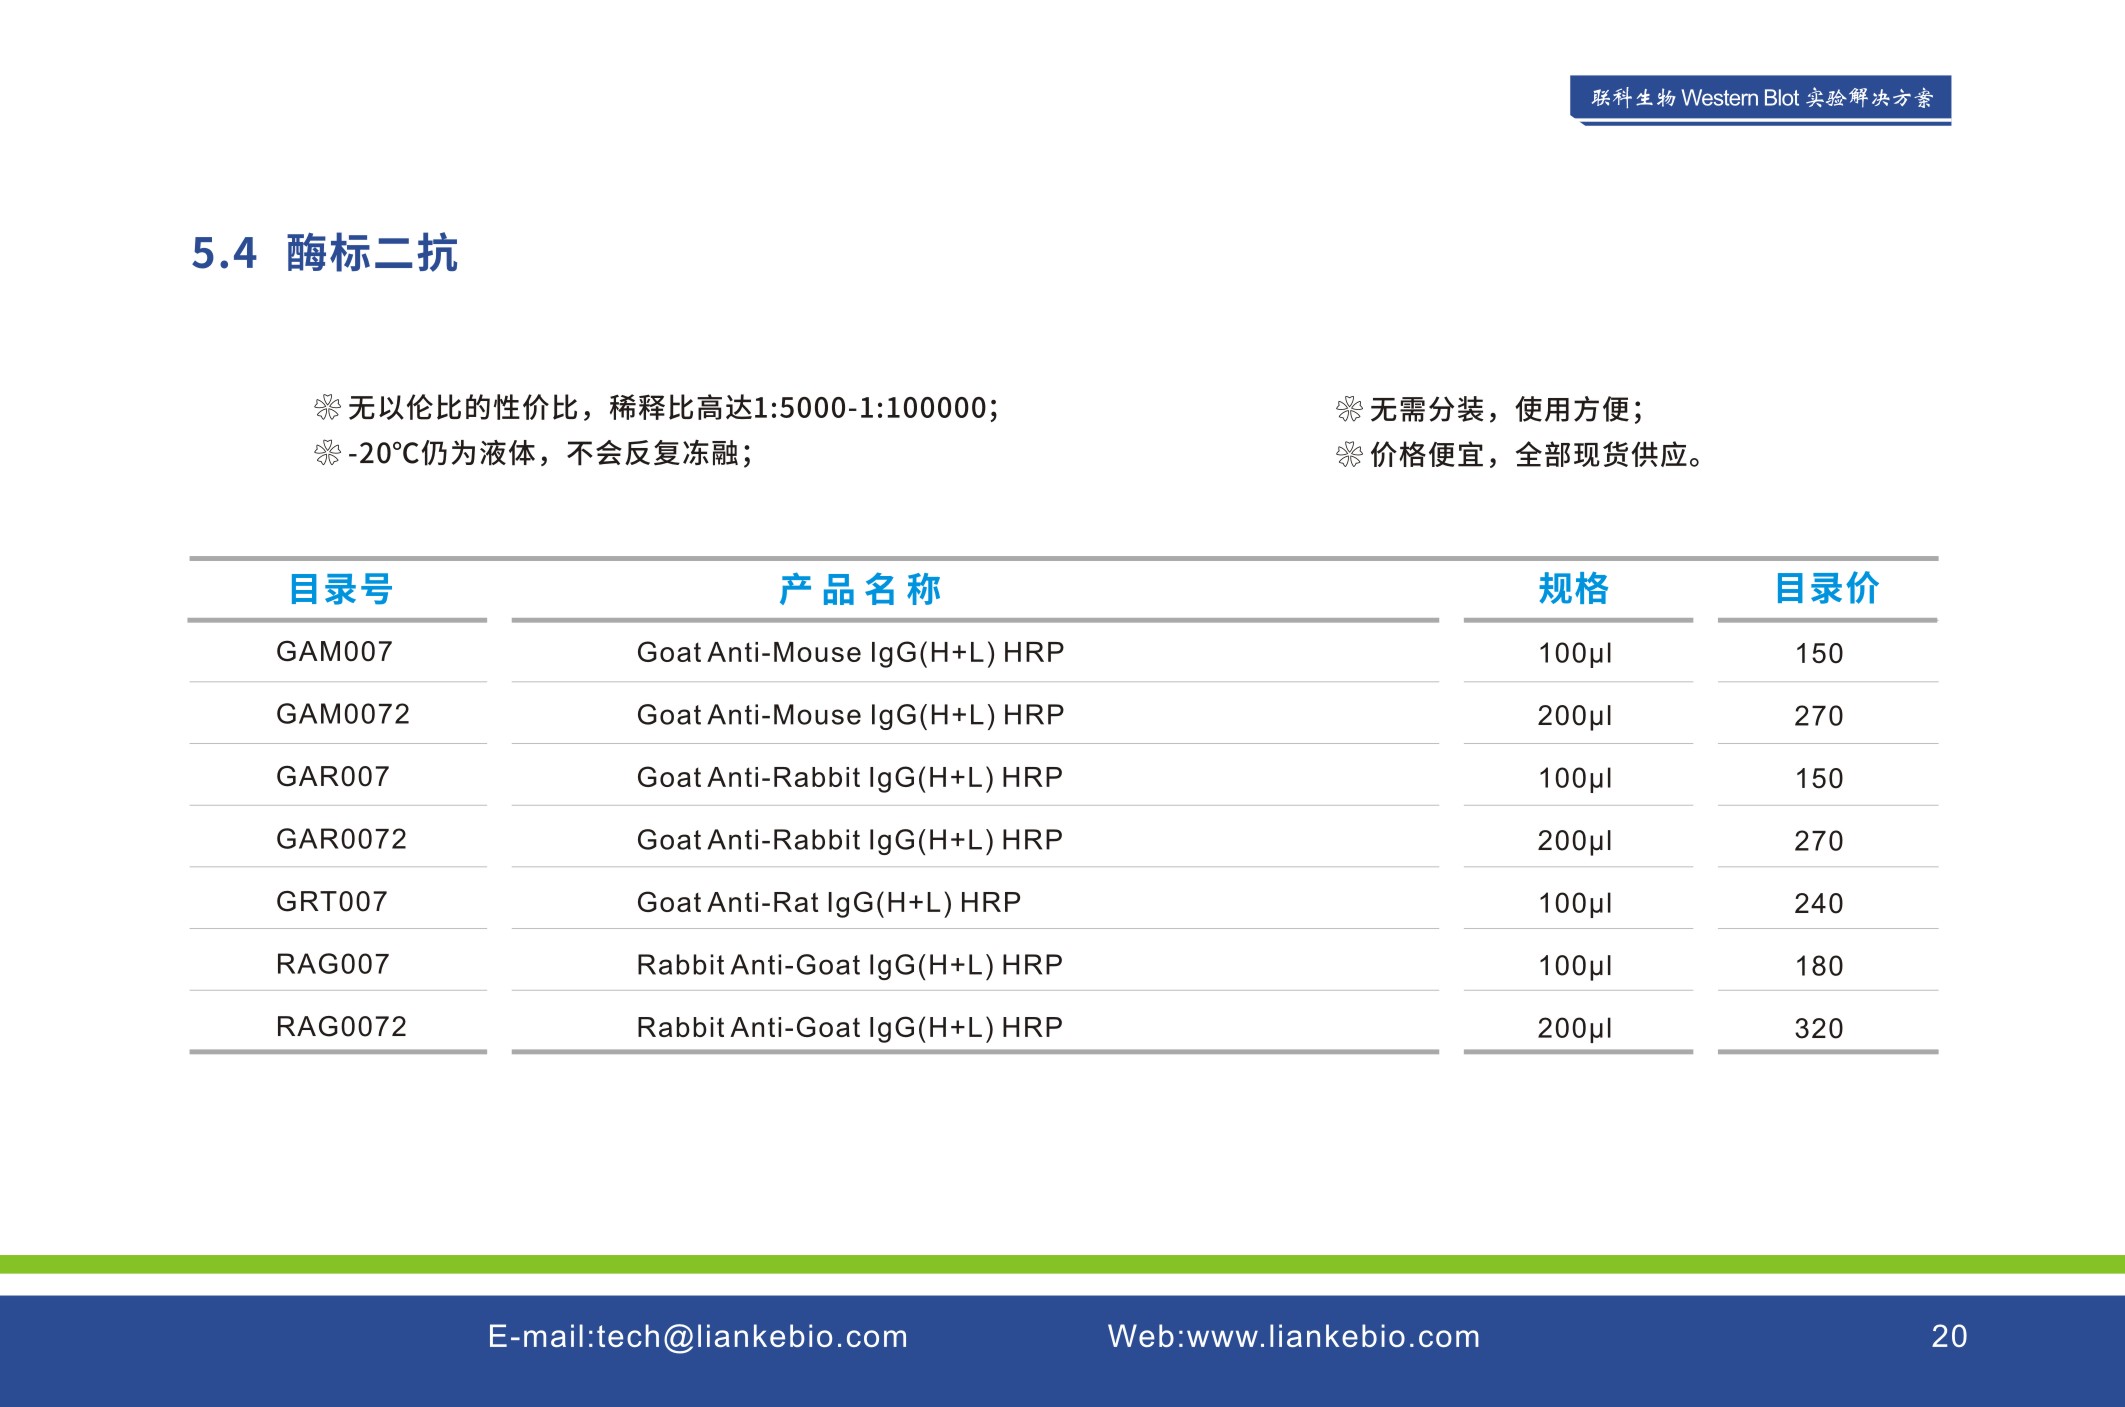2125x1407 pixels.
Task: Click the 200μl size in the GAM0072 row
Action: pos(1574,716)
